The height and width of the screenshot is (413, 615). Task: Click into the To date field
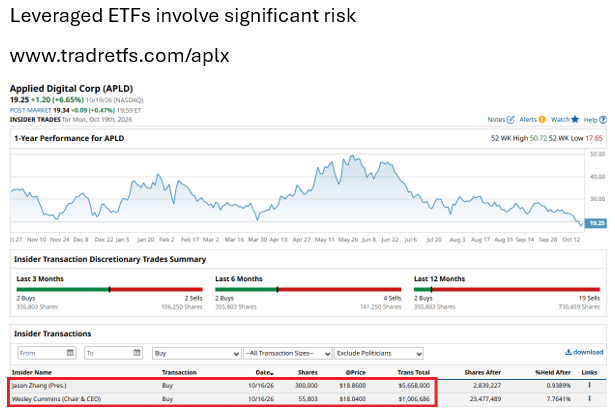pyautogui.click(x=113, y=353)
